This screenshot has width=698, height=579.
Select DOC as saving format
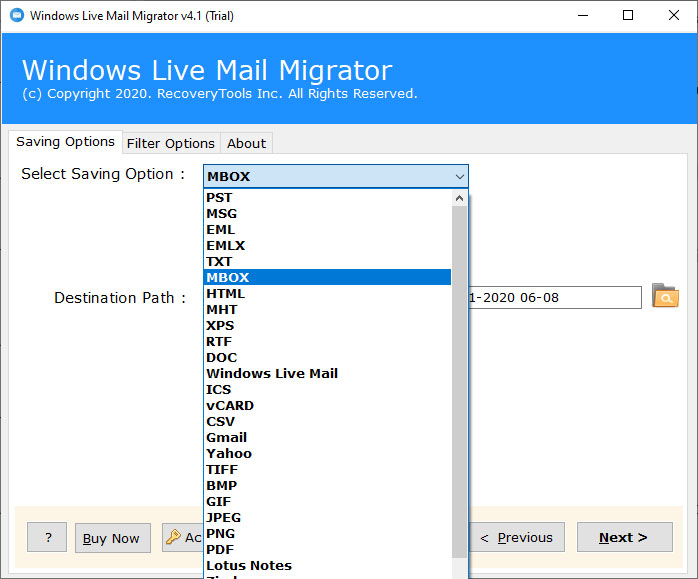point(327,358)
